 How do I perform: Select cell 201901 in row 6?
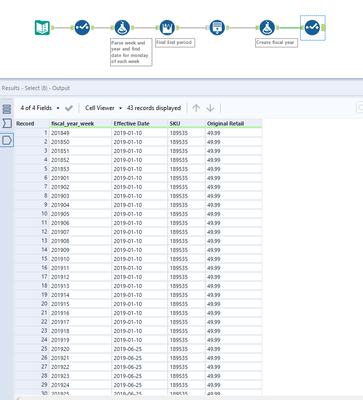pyautogui.click(x=80, y=178)
